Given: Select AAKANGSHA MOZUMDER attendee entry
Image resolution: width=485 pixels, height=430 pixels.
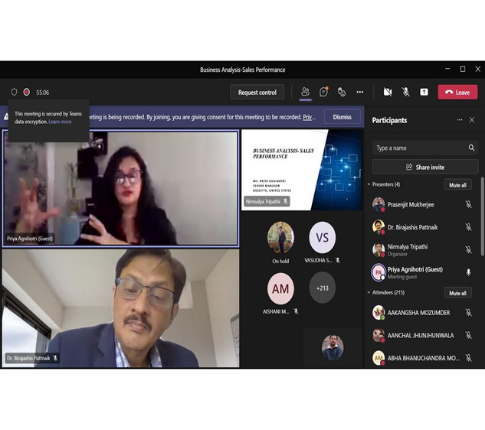Looking at the screenshot, I should pos(423,312).
